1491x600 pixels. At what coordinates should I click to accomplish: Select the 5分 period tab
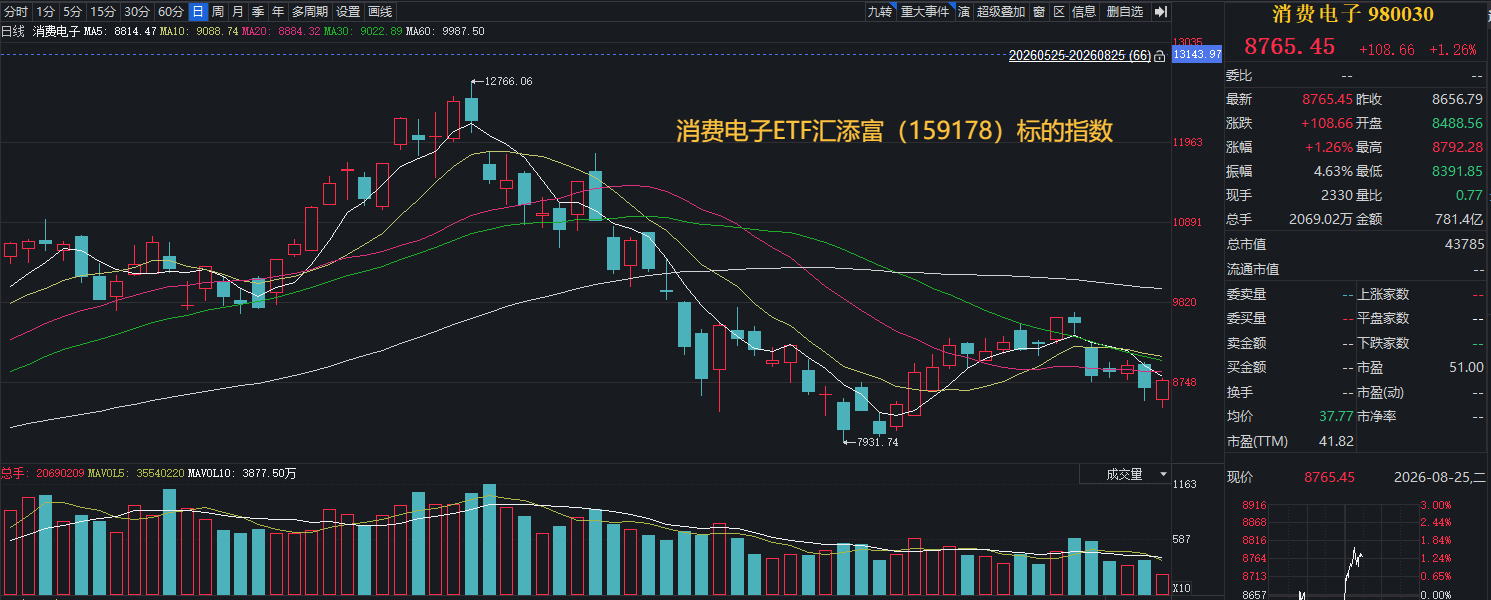[x=72, y=12]
